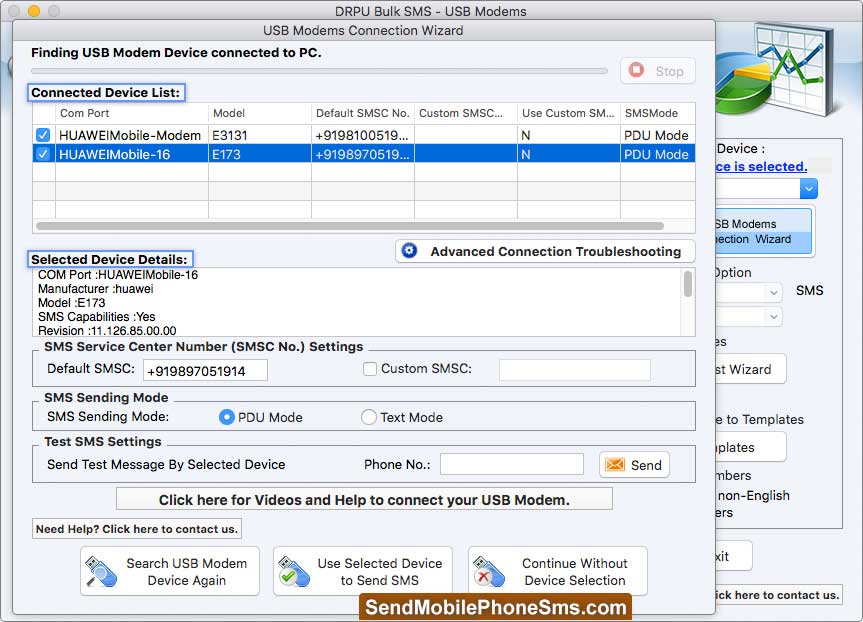Click the gear icon for Advanced Troubleshooting

click(409, 250)
